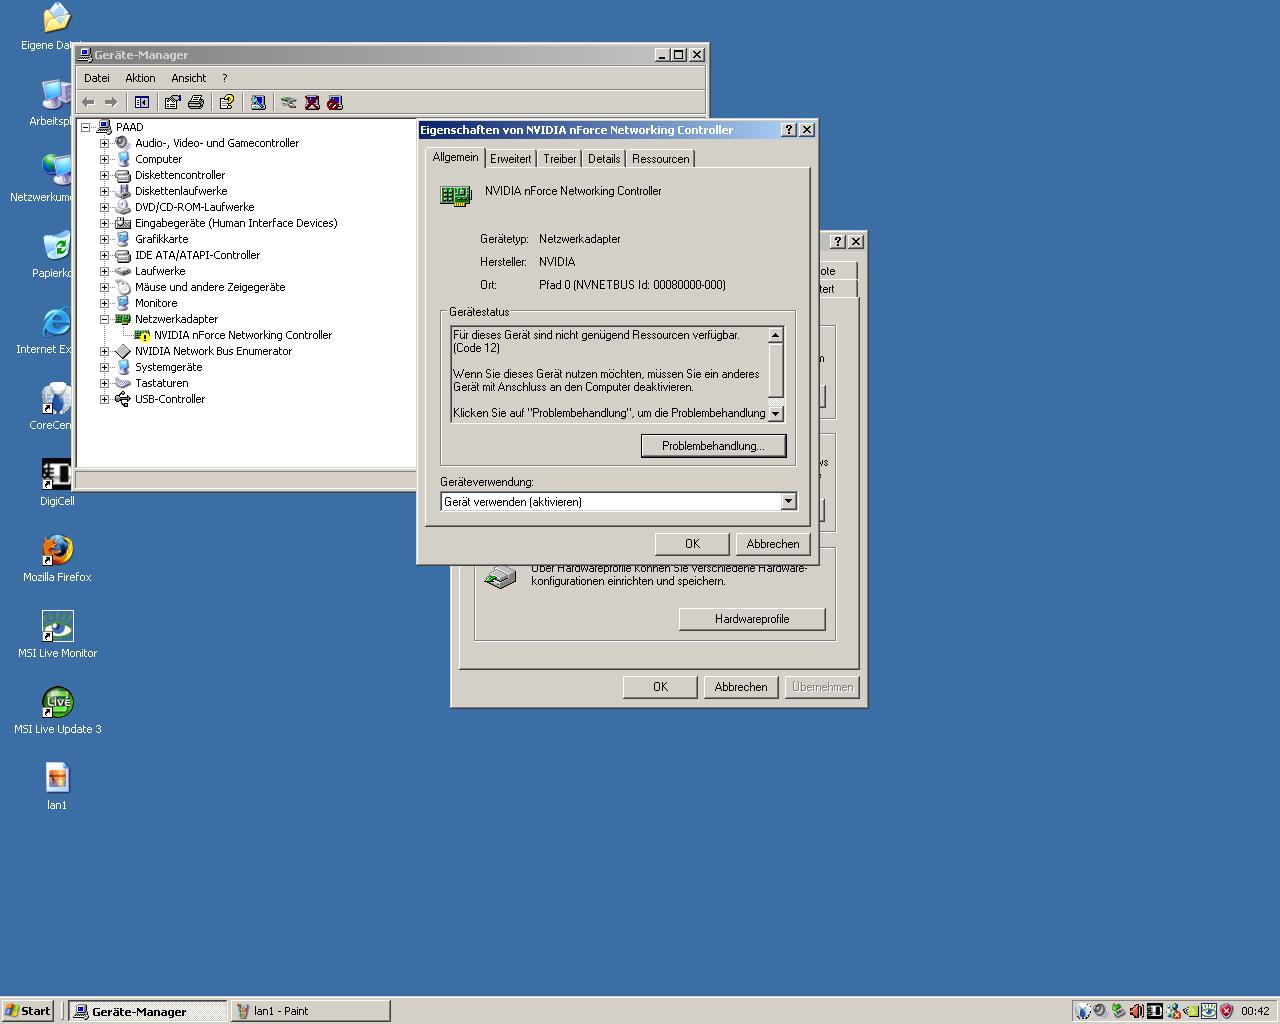The image size is (1280, 1024).
Task: Open the Datei menu
Action: coord(97,78)
